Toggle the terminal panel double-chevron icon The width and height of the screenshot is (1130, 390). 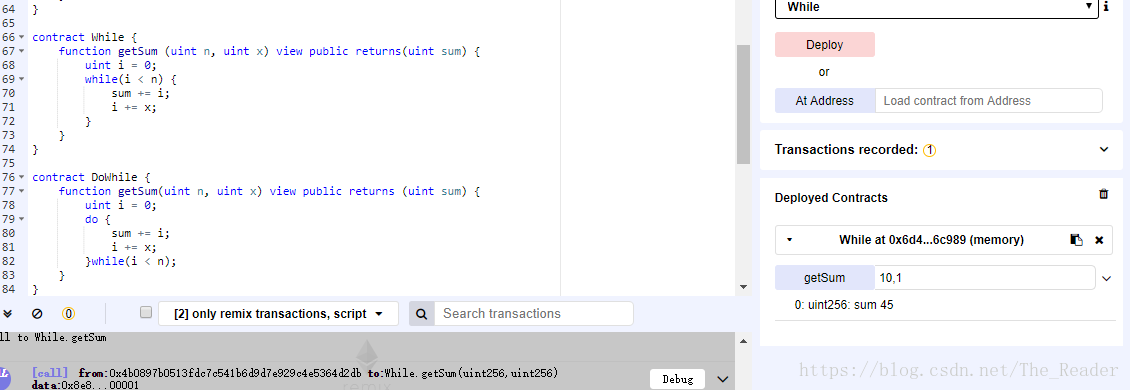[x=7, y=314]
